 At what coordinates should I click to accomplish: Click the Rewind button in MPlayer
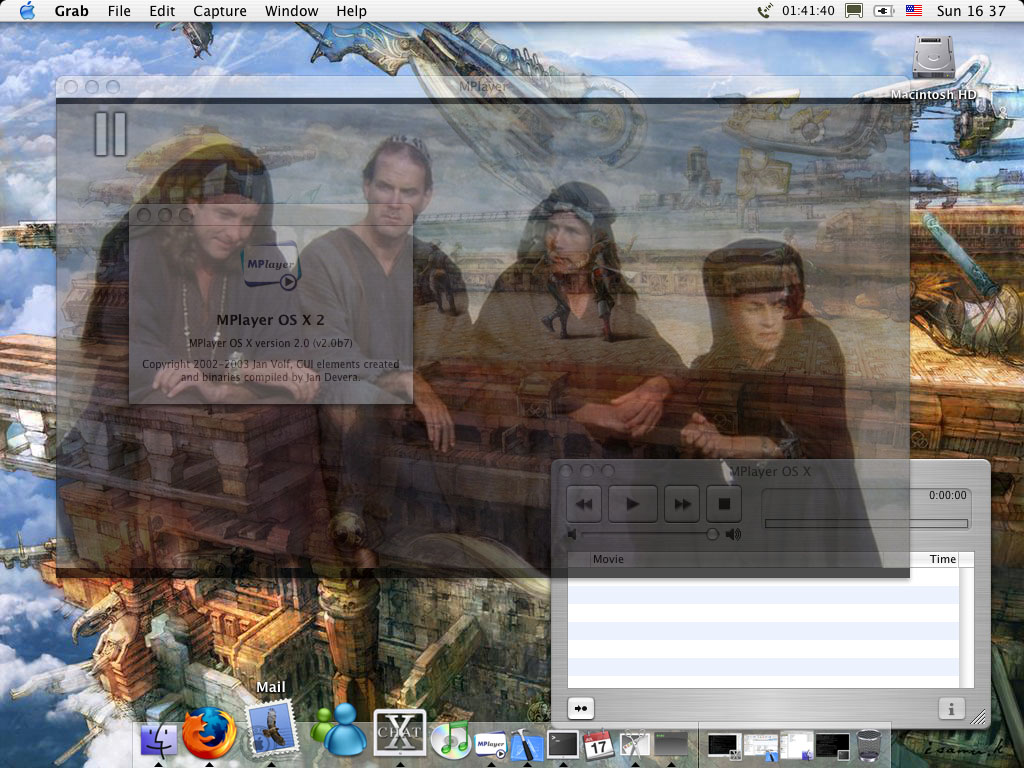click(x=584, y=504)
